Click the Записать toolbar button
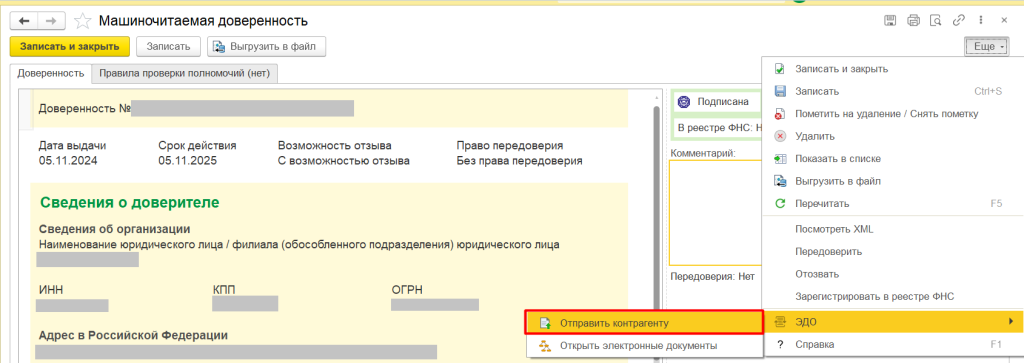Screen dimensions: 1024x363 [168, 46]
